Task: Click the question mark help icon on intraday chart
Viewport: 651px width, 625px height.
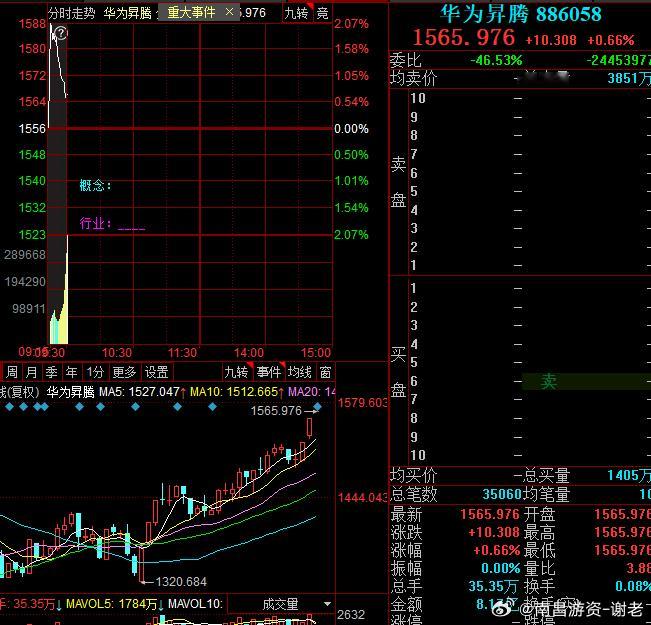Action: (61, 33)
